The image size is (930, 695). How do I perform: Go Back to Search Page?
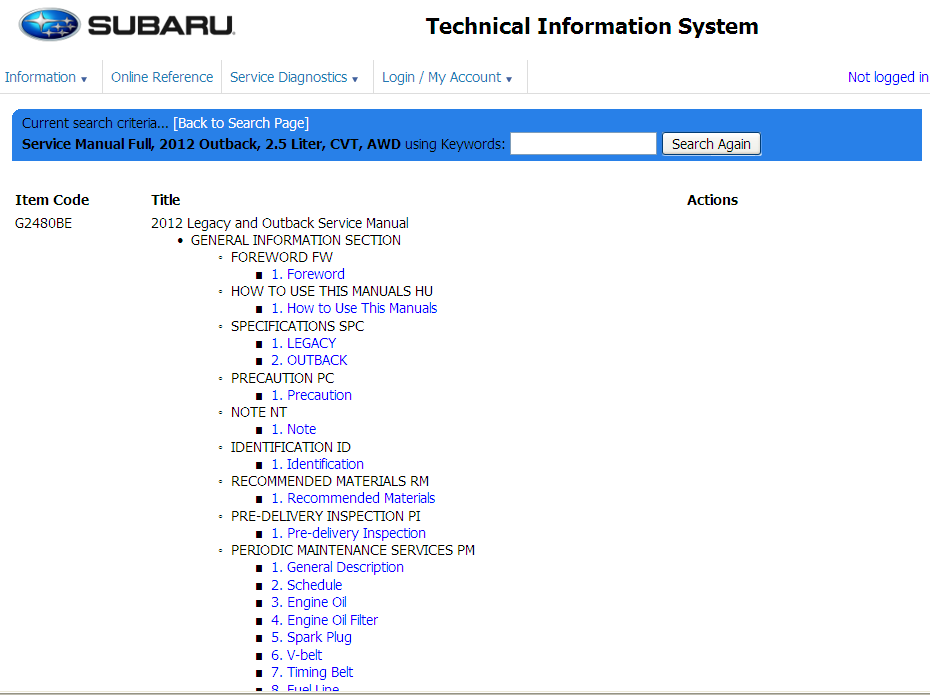[x=241, y=123]
